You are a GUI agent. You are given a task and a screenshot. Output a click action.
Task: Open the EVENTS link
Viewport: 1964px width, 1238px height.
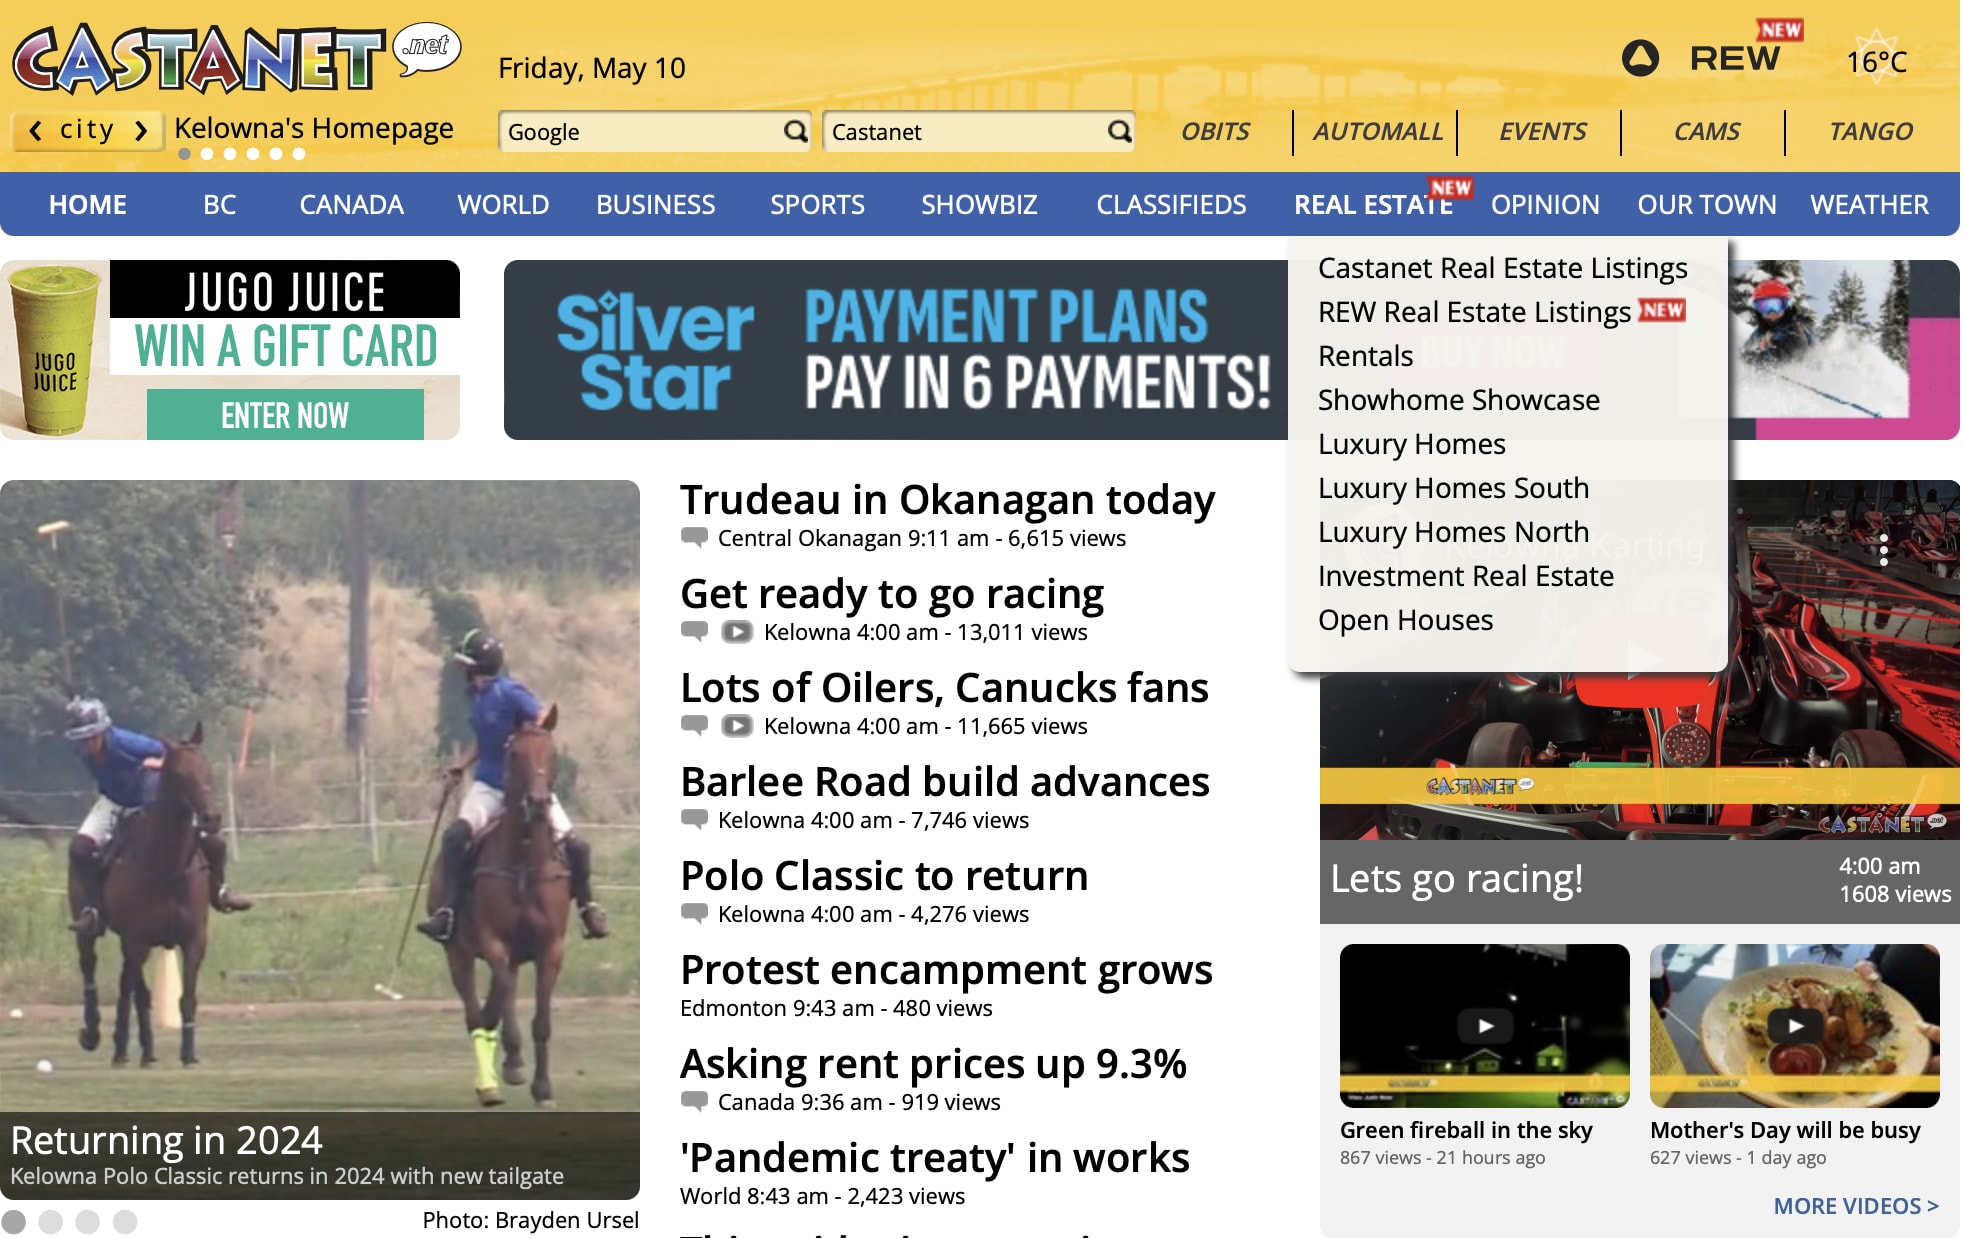[x=1542, y=131]
